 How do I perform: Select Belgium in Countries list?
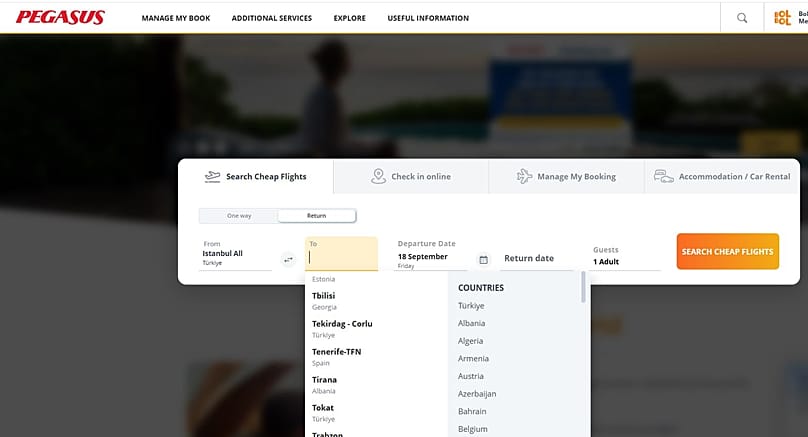pos(473,429)
